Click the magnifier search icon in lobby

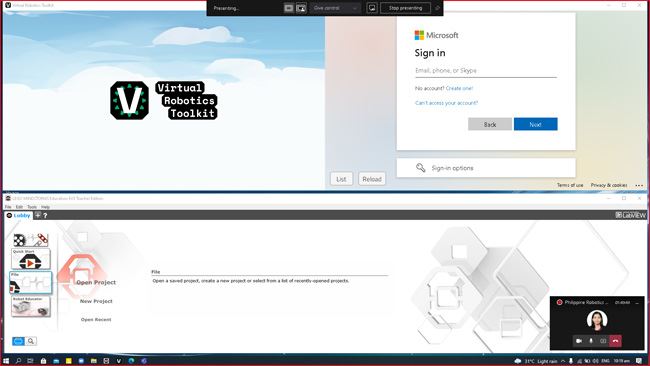(31, 341)
